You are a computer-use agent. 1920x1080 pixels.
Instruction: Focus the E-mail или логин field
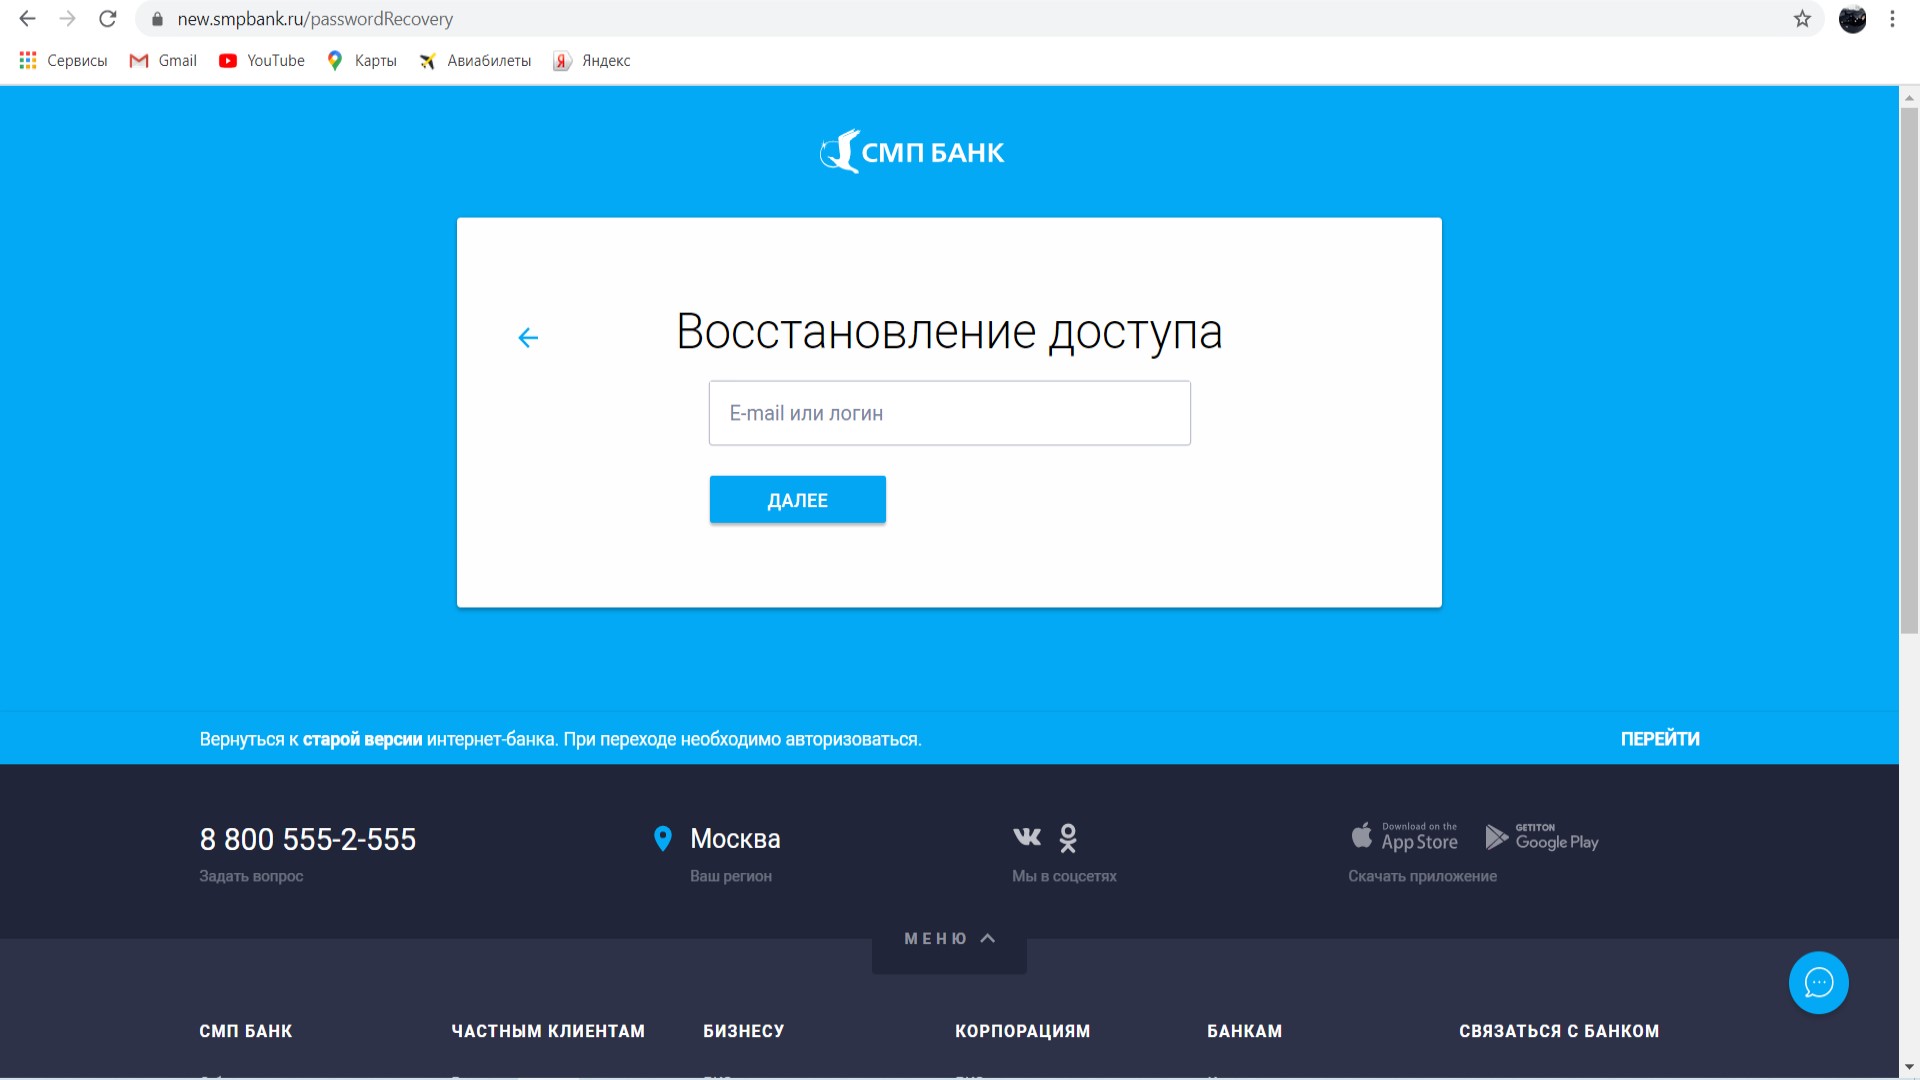pos(950,413)
